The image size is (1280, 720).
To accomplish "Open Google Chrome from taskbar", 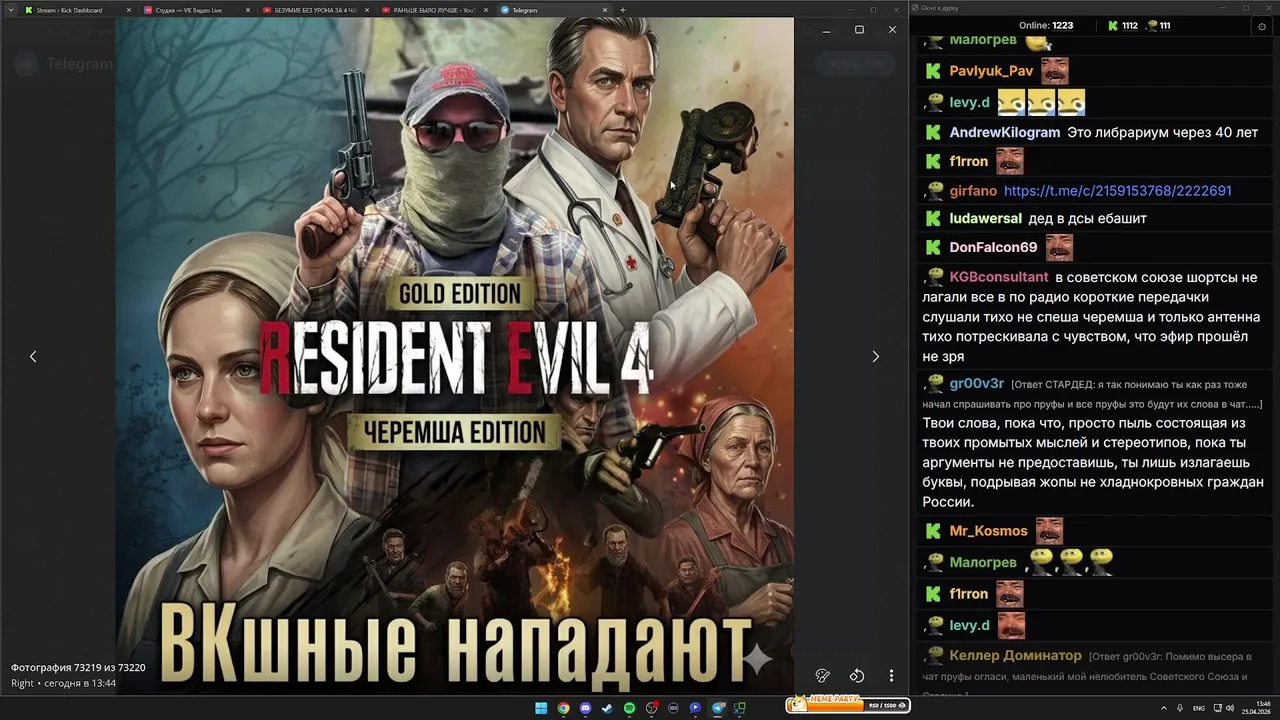I will [x=563, y=708].
